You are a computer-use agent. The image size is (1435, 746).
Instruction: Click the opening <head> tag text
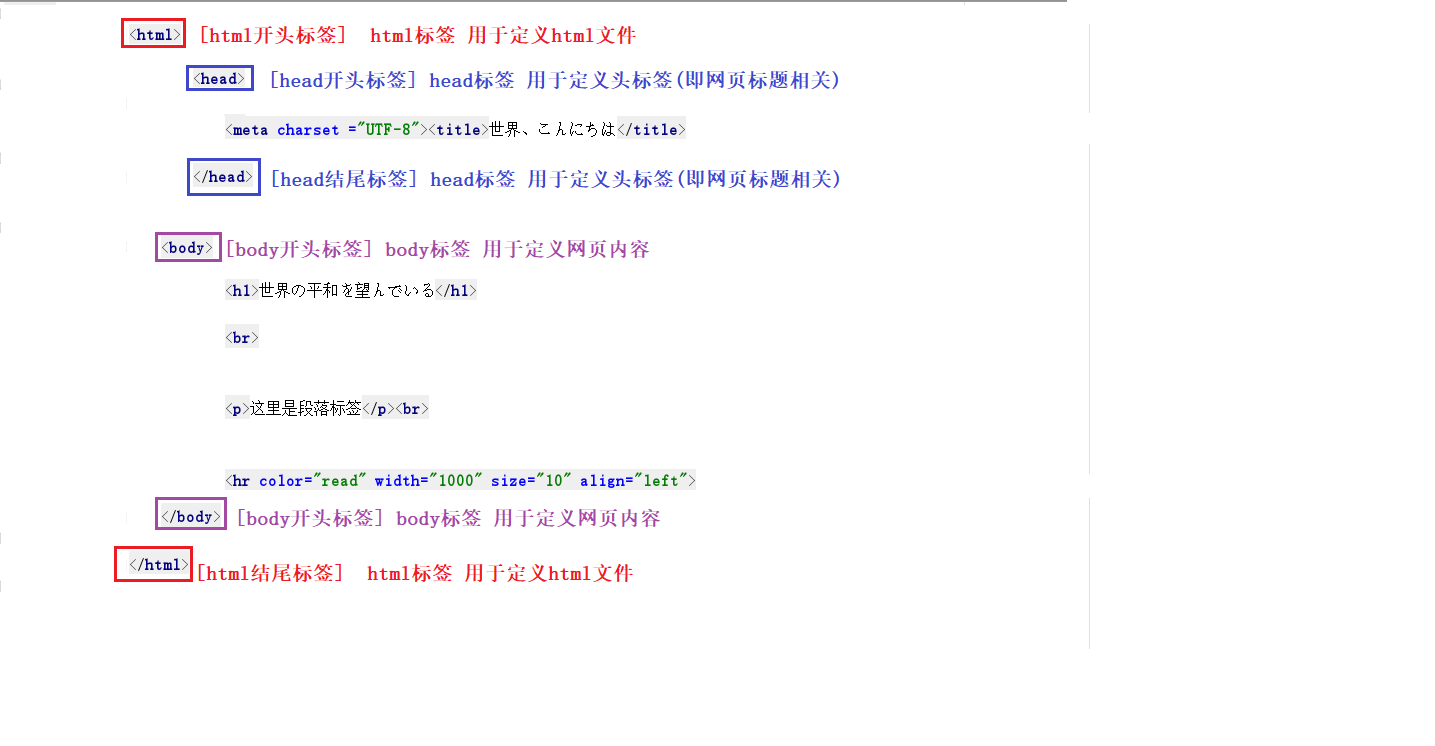tap(219, 79)
